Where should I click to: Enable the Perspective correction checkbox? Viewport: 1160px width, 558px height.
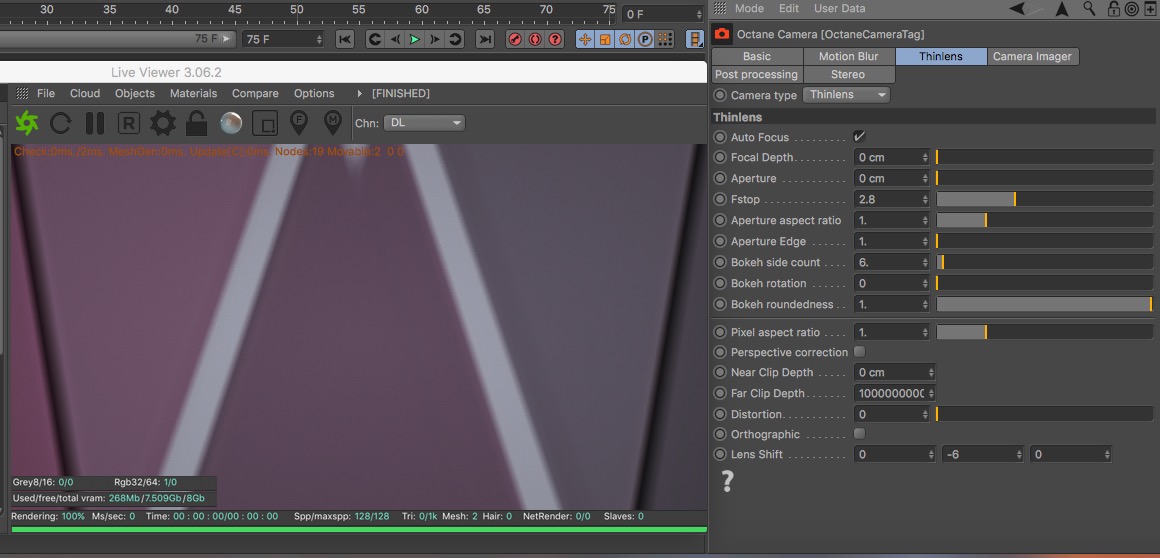click(859, 352)
